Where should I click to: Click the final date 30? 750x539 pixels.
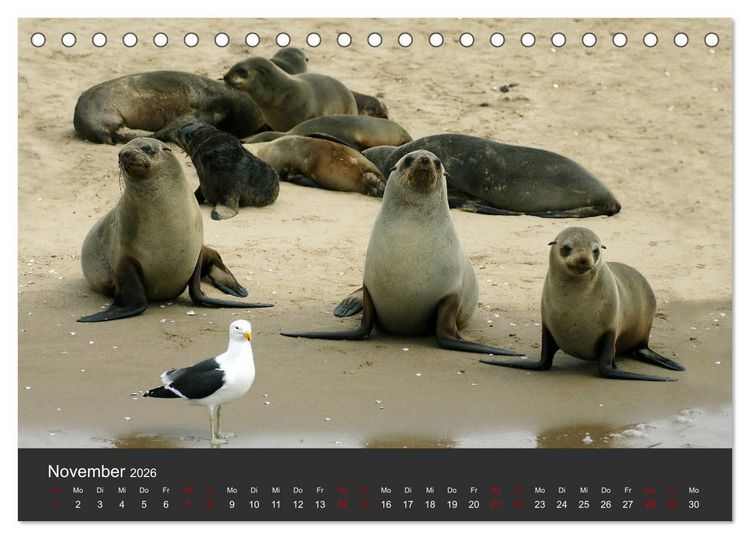[x=694, y=504]
